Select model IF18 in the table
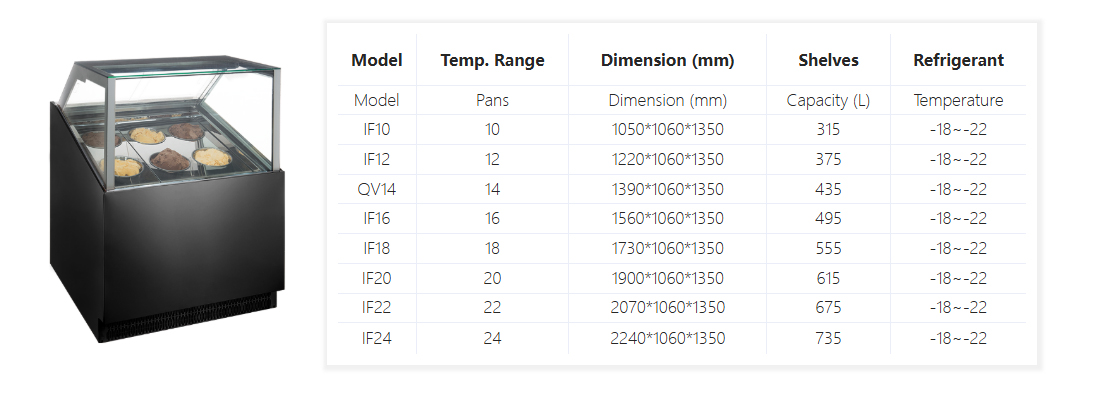Image resolution: width=1095 pixels, height=404 pixels. tap(377, 248)
